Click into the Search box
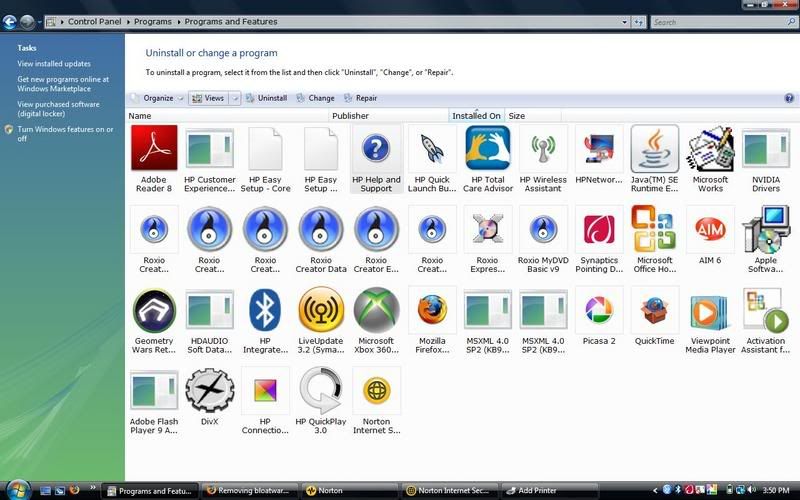The image size is (800, 500). click(x=722, y=22)
